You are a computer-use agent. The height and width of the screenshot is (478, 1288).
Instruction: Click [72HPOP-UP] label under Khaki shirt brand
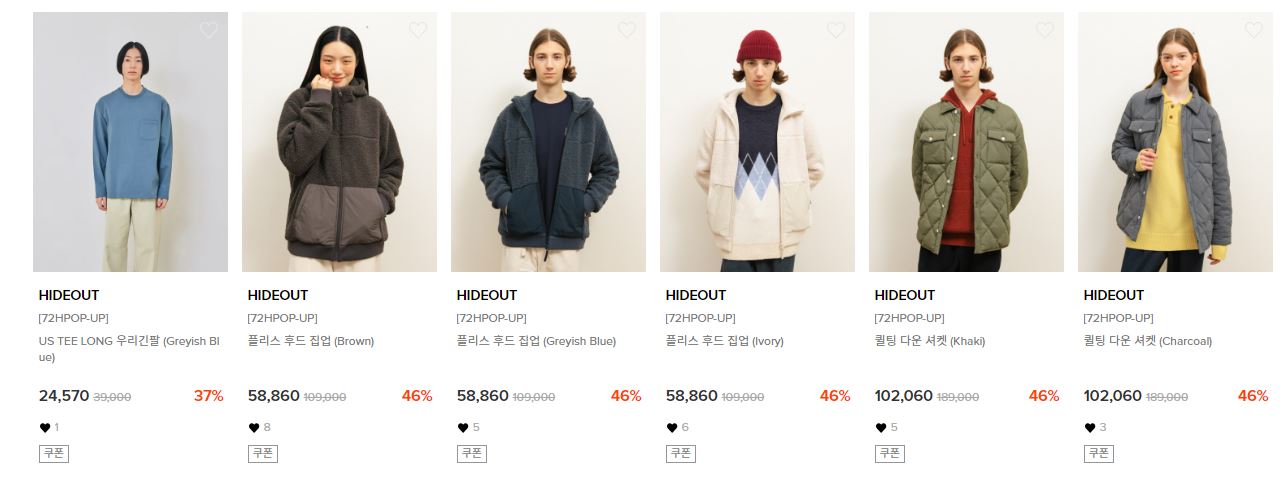[910, 318]
